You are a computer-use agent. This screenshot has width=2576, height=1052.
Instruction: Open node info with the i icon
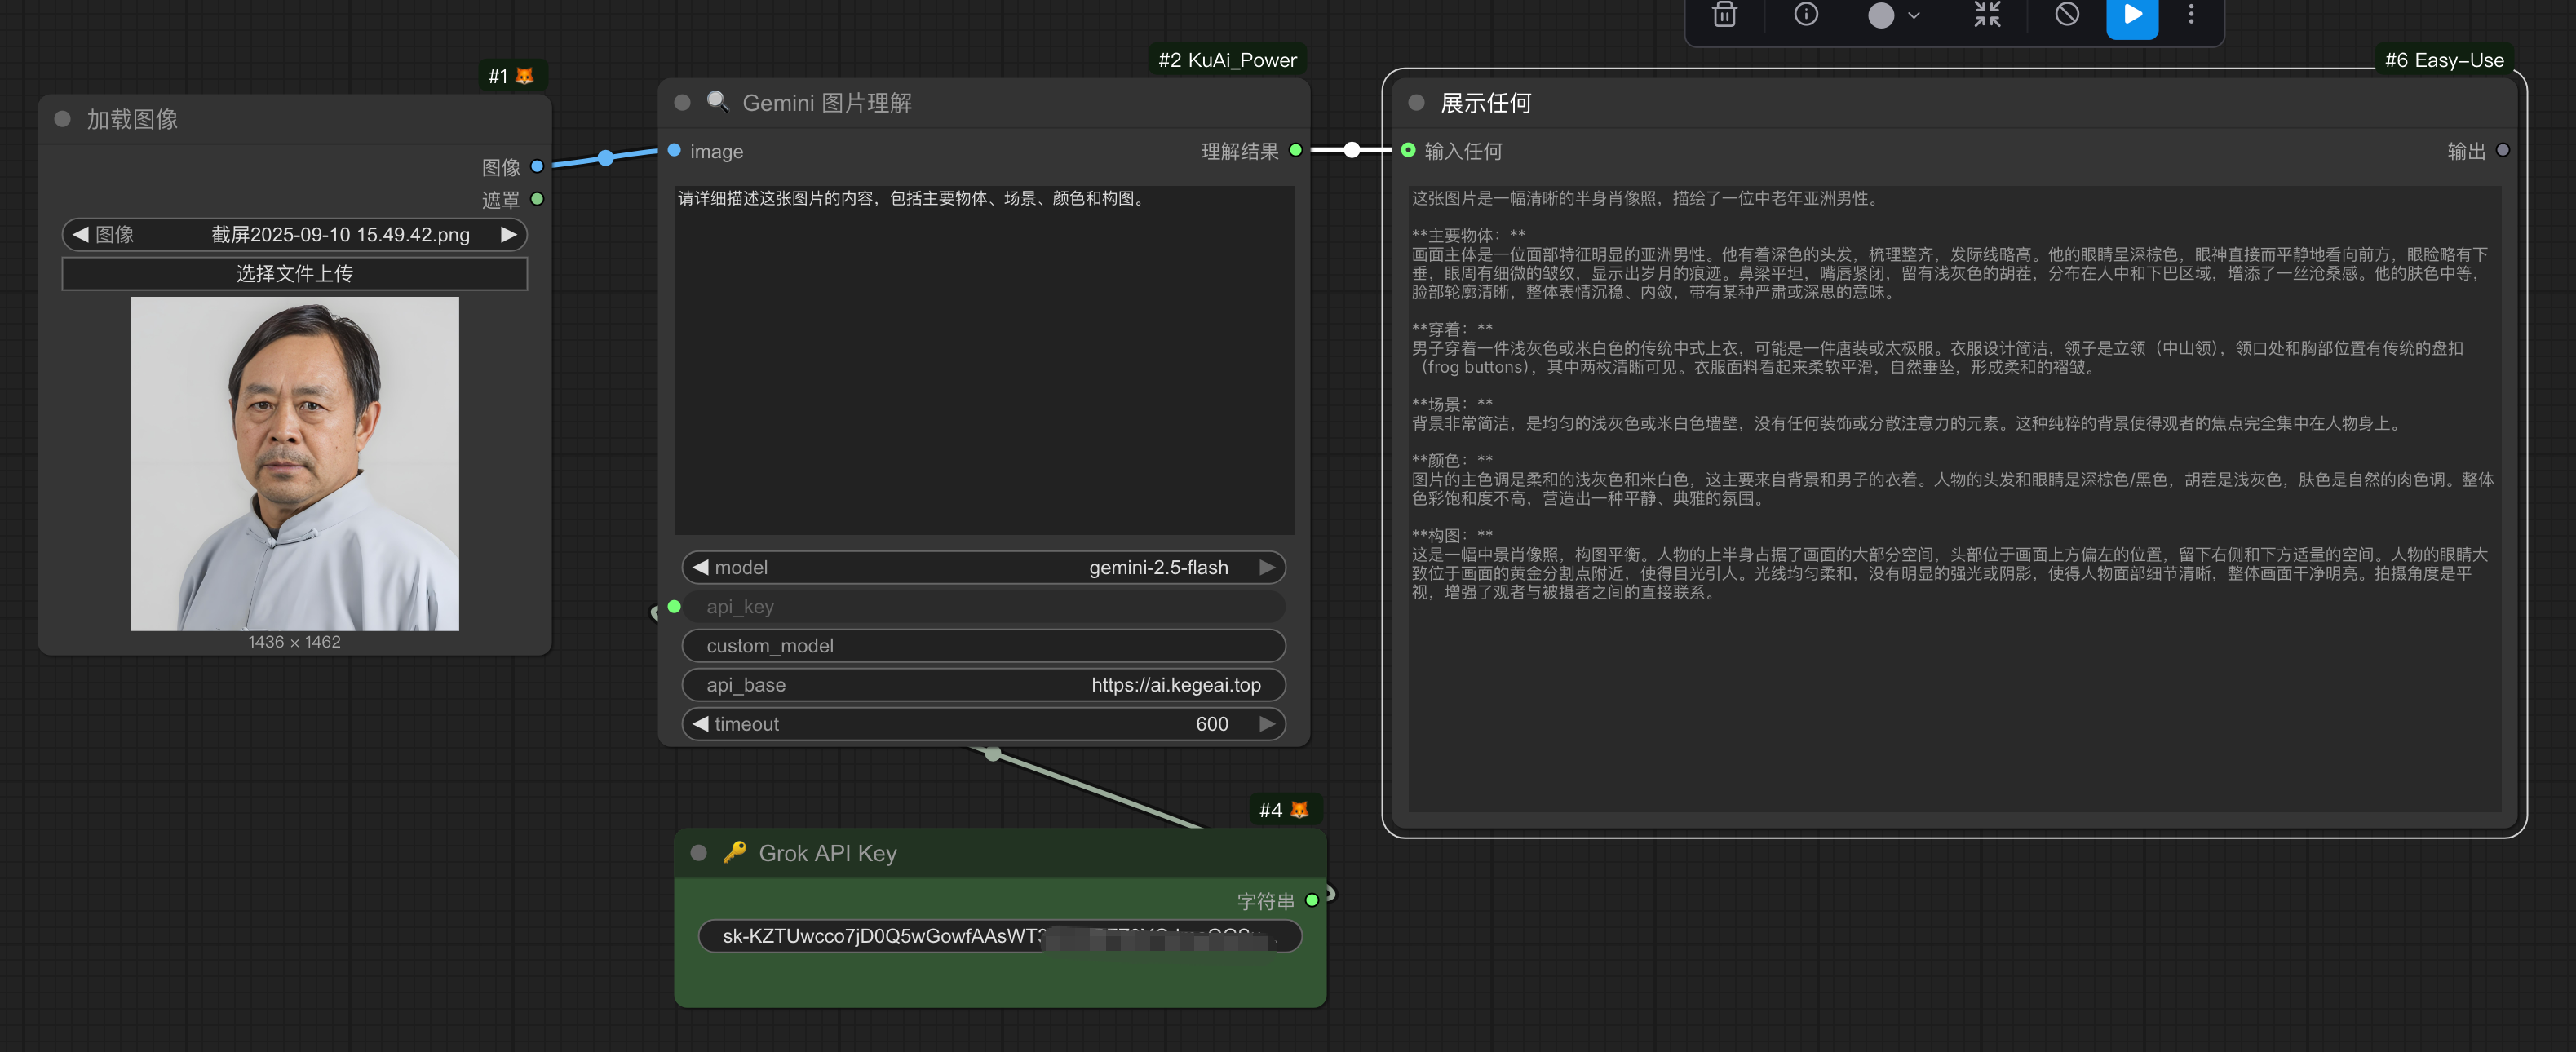[1806, 14]
